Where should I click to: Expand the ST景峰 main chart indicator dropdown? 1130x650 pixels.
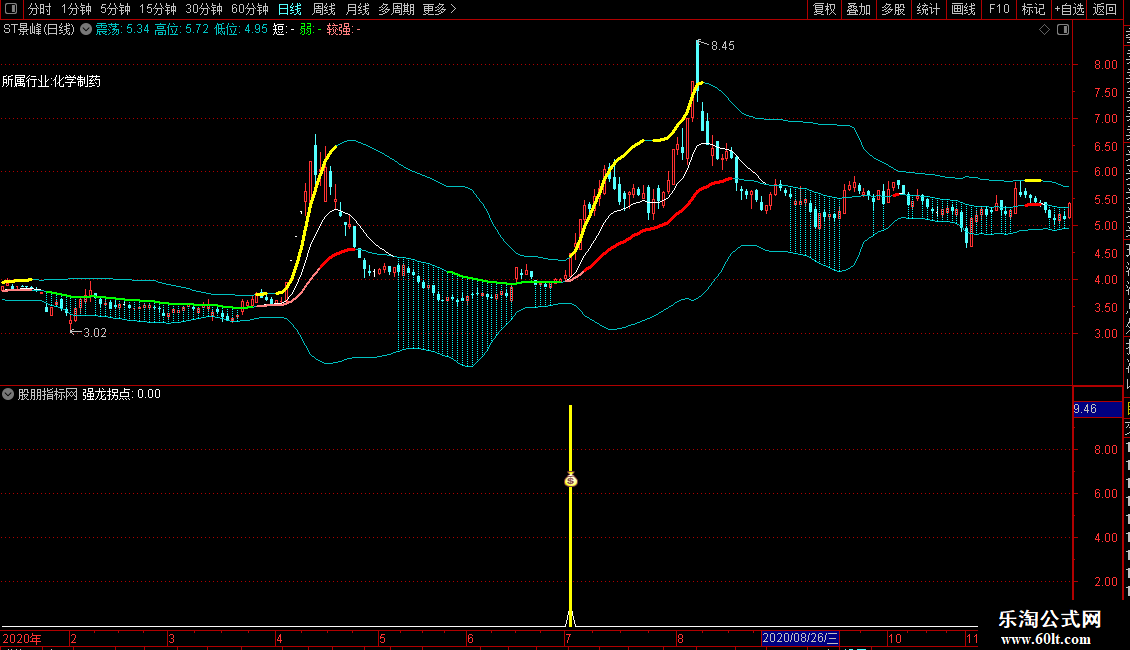[85, 29]
